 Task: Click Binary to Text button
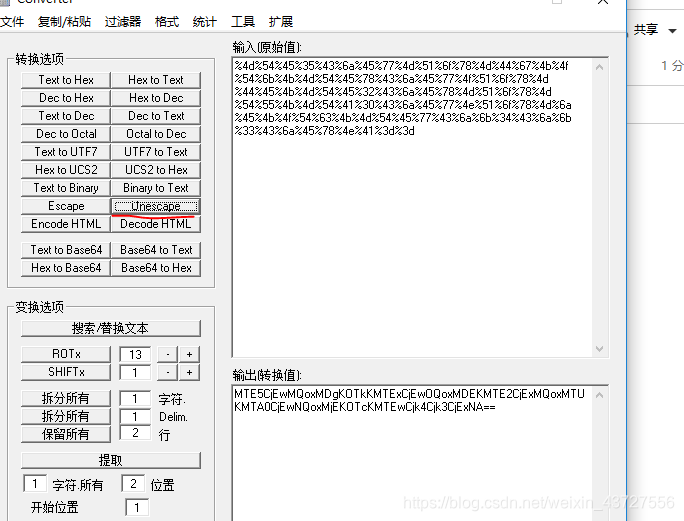pyautogui.click(x=156, y=188)
